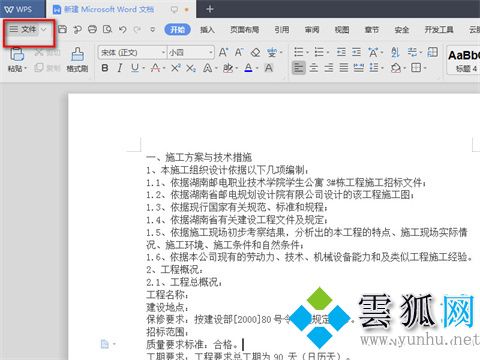Open the font name box 宋体 (正文)
The width and height of the screenshot is (480, 360).
point(132,52)
